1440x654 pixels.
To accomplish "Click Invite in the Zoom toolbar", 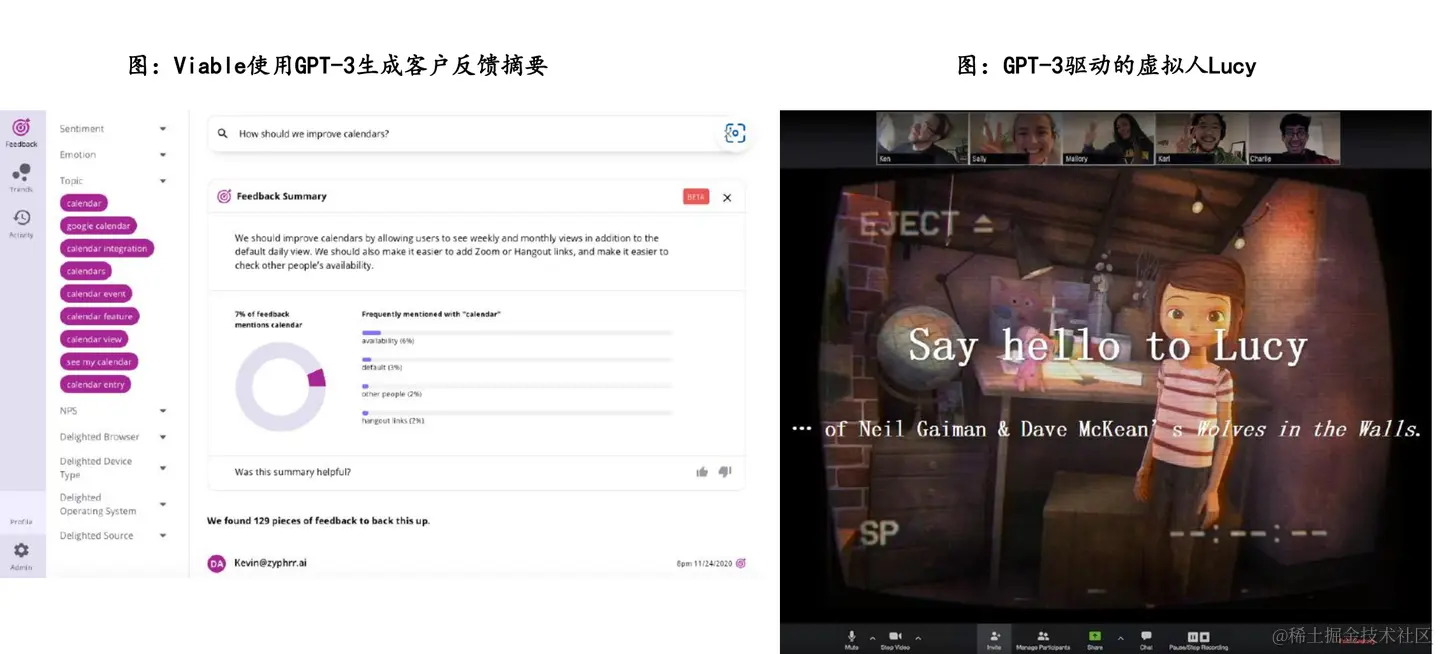I will tap(994, 640).
